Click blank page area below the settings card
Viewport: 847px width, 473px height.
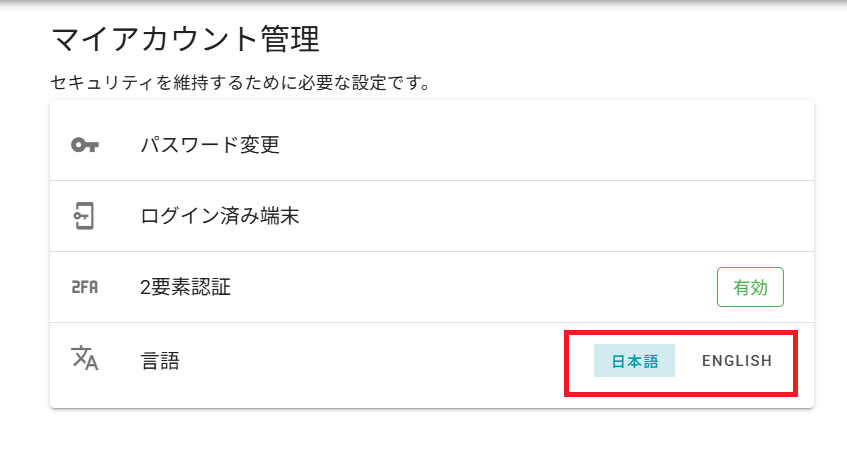click(430, 440)
